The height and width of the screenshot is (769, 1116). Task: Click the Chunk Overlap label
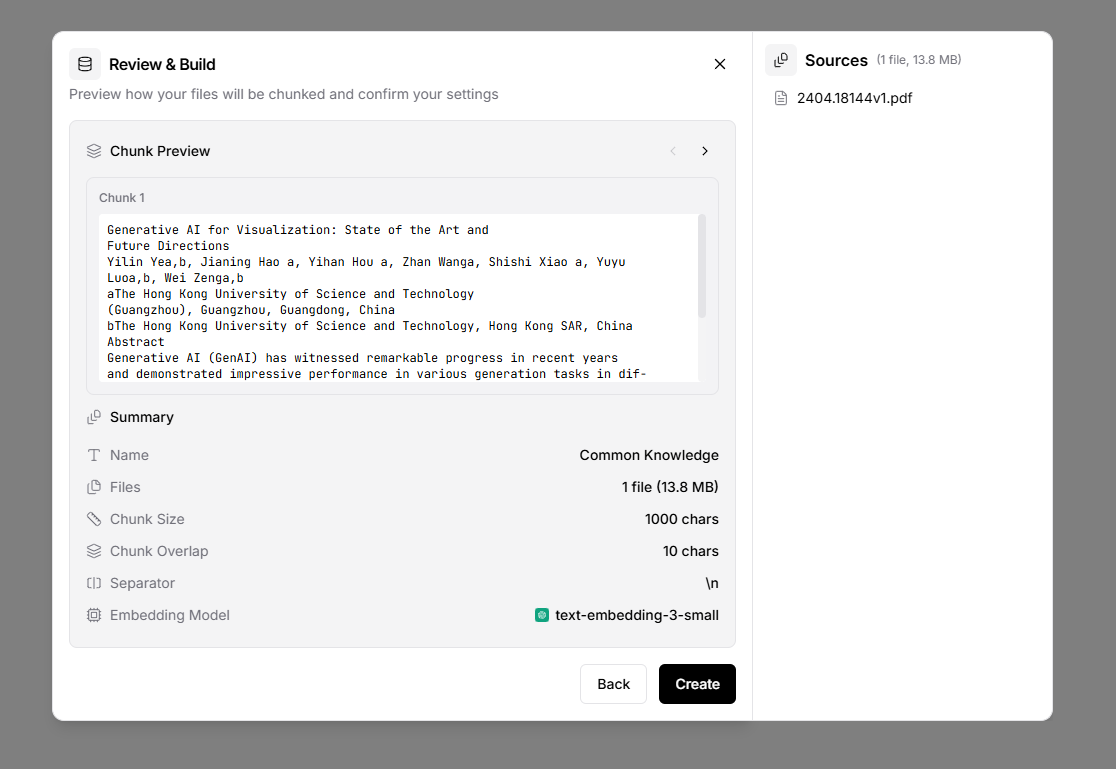[159, 551]
